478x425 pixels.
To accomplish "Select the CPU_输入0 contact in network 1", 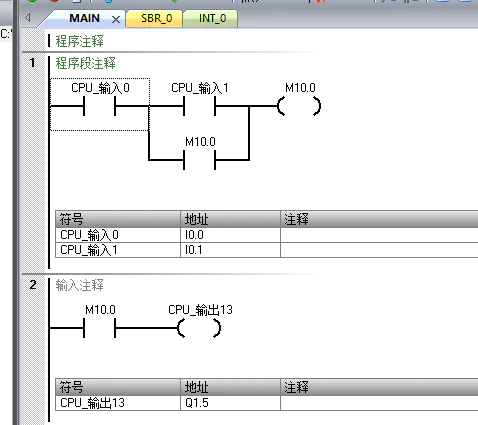I will [99, 106].
